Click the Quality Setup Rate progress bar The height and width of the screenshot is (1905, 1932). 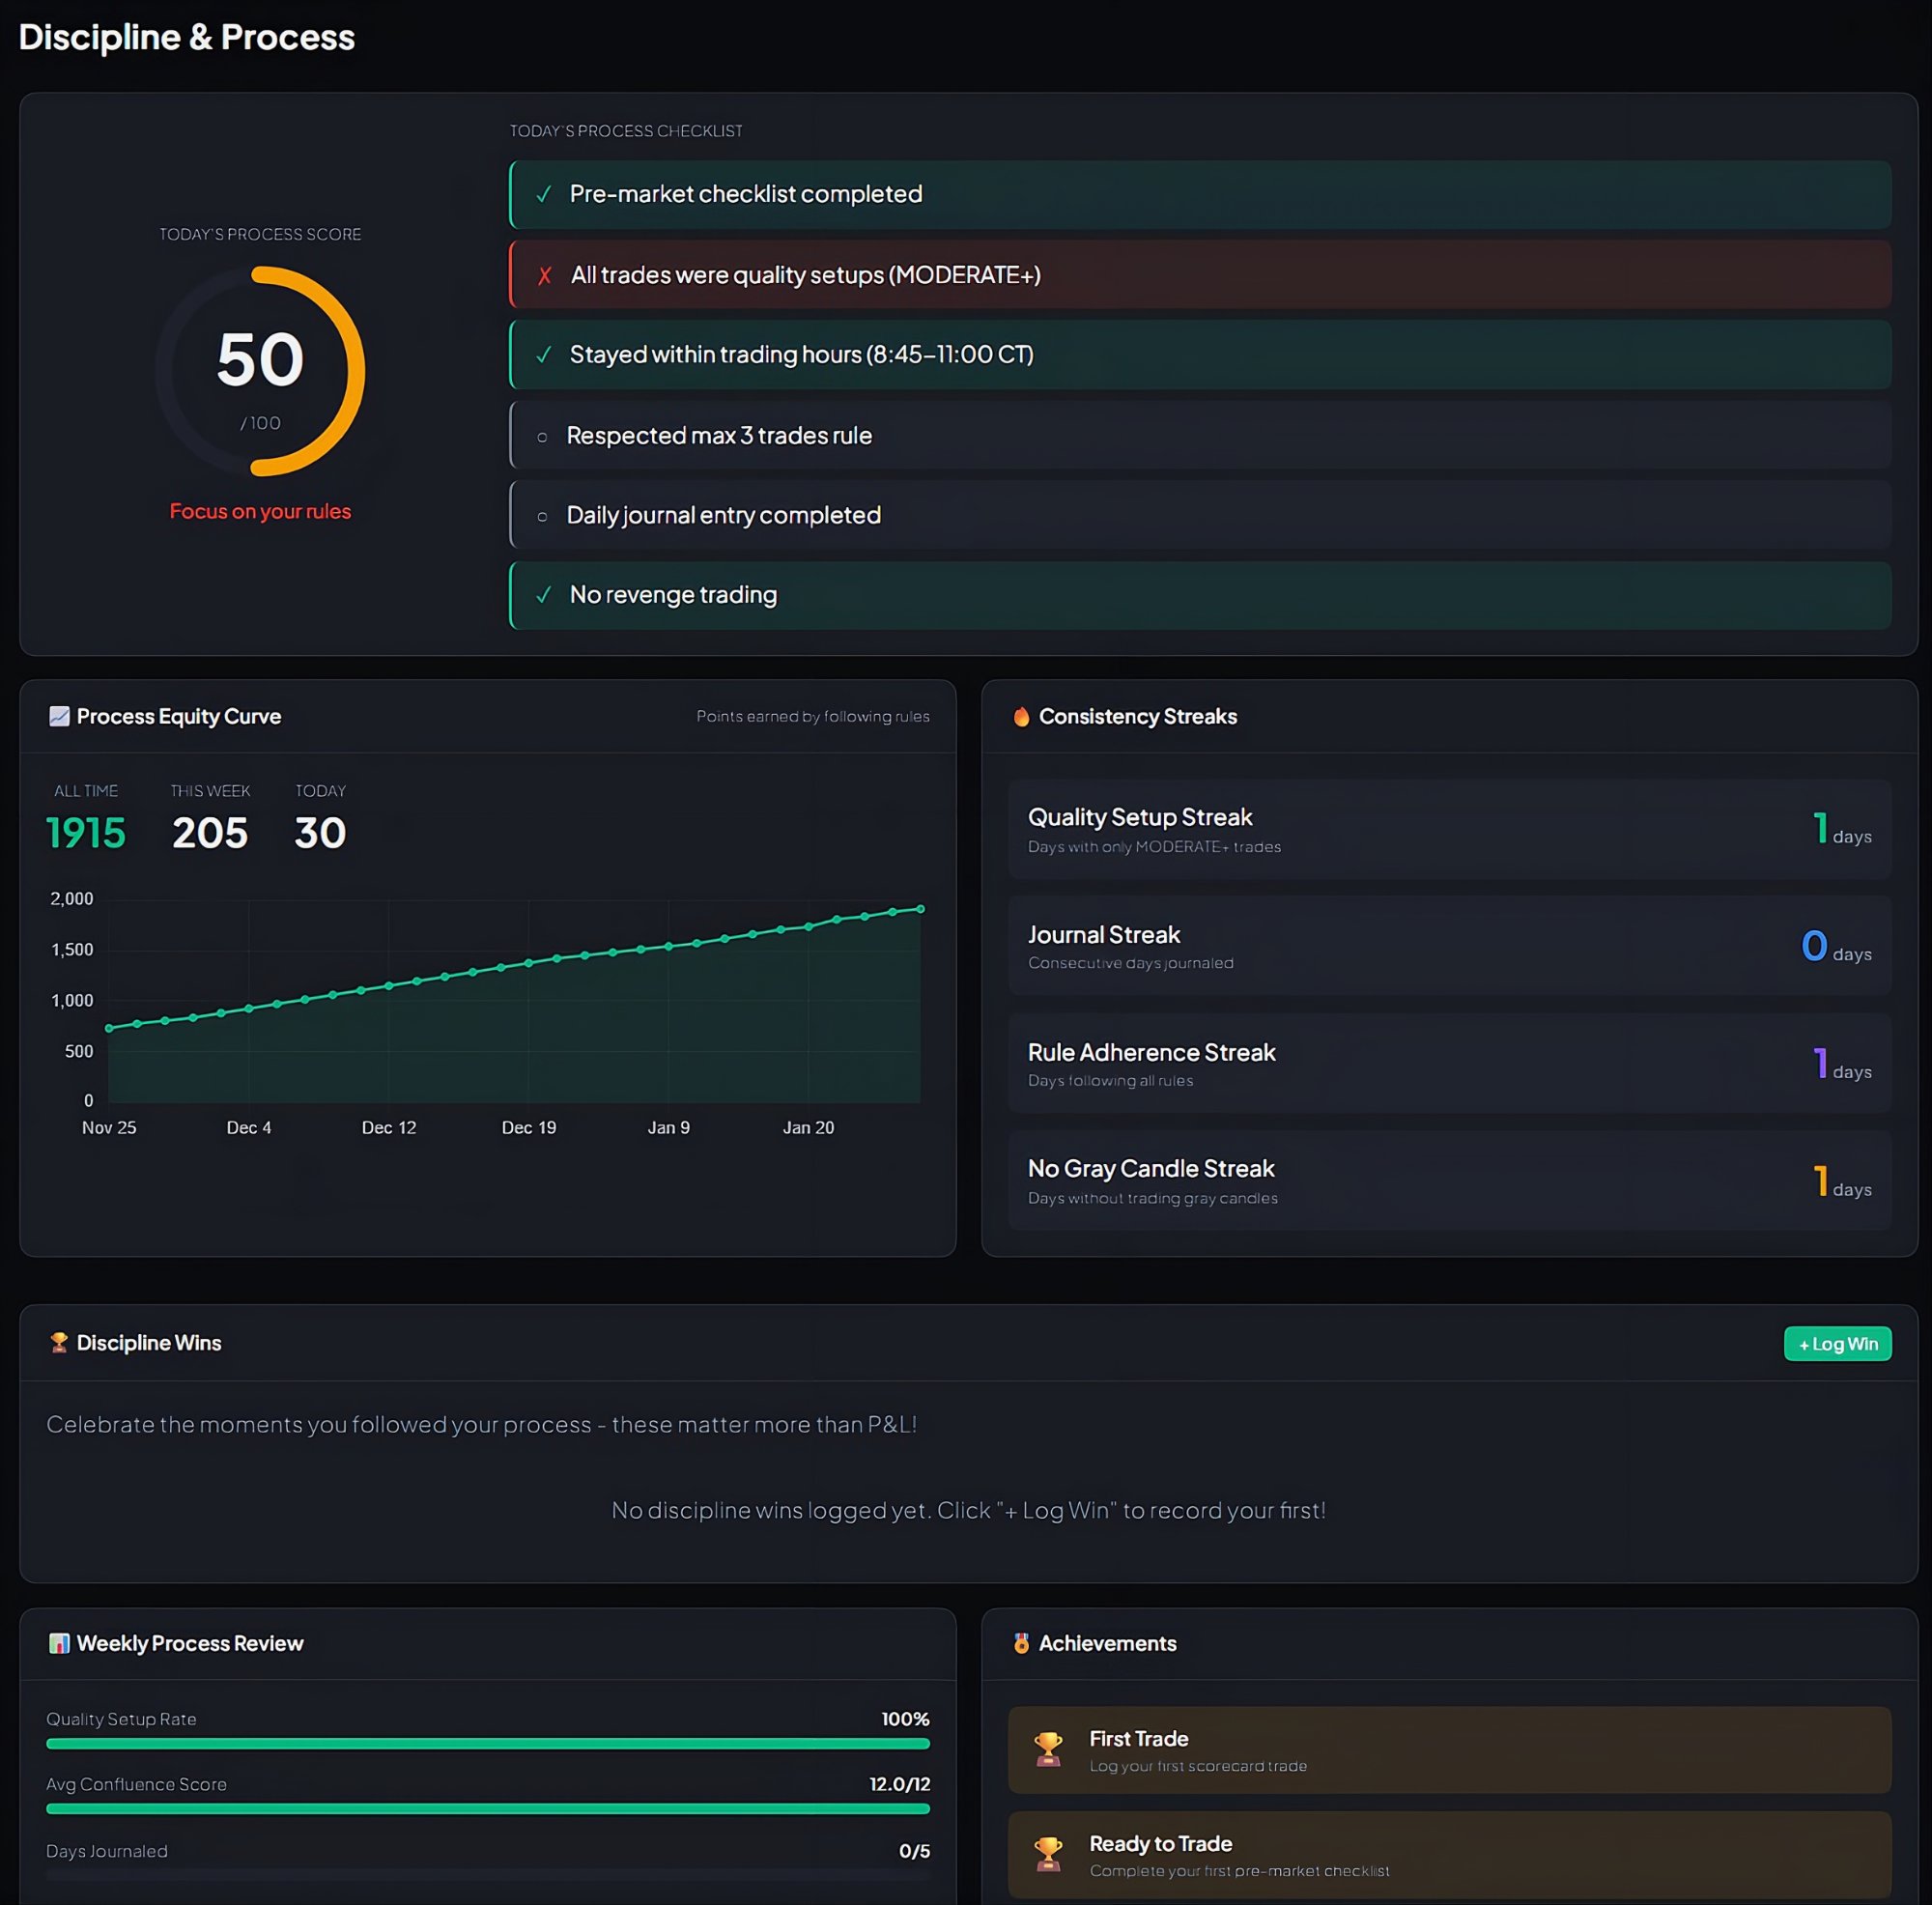(487, 1743)
